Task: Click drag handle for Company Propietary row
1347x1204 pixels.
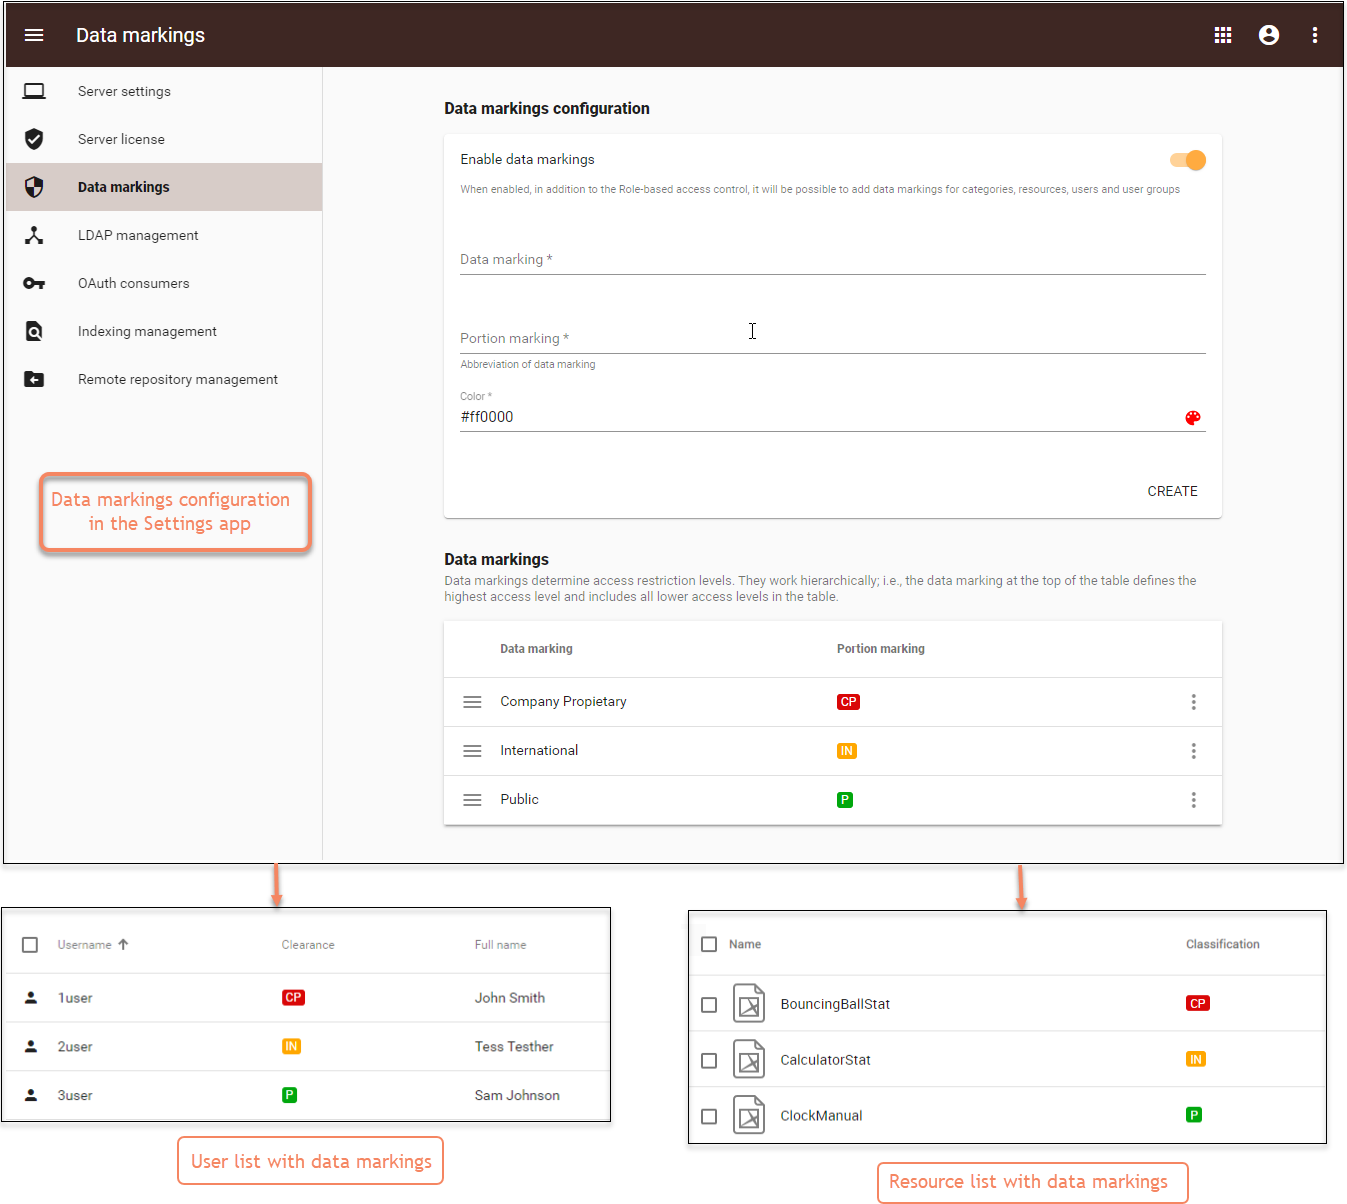Action: [x=472, y=702]
